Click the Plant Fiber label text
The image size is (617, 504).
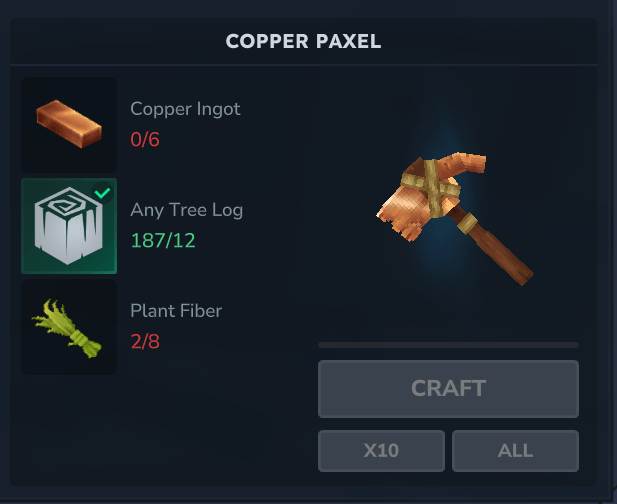(176, 311)
